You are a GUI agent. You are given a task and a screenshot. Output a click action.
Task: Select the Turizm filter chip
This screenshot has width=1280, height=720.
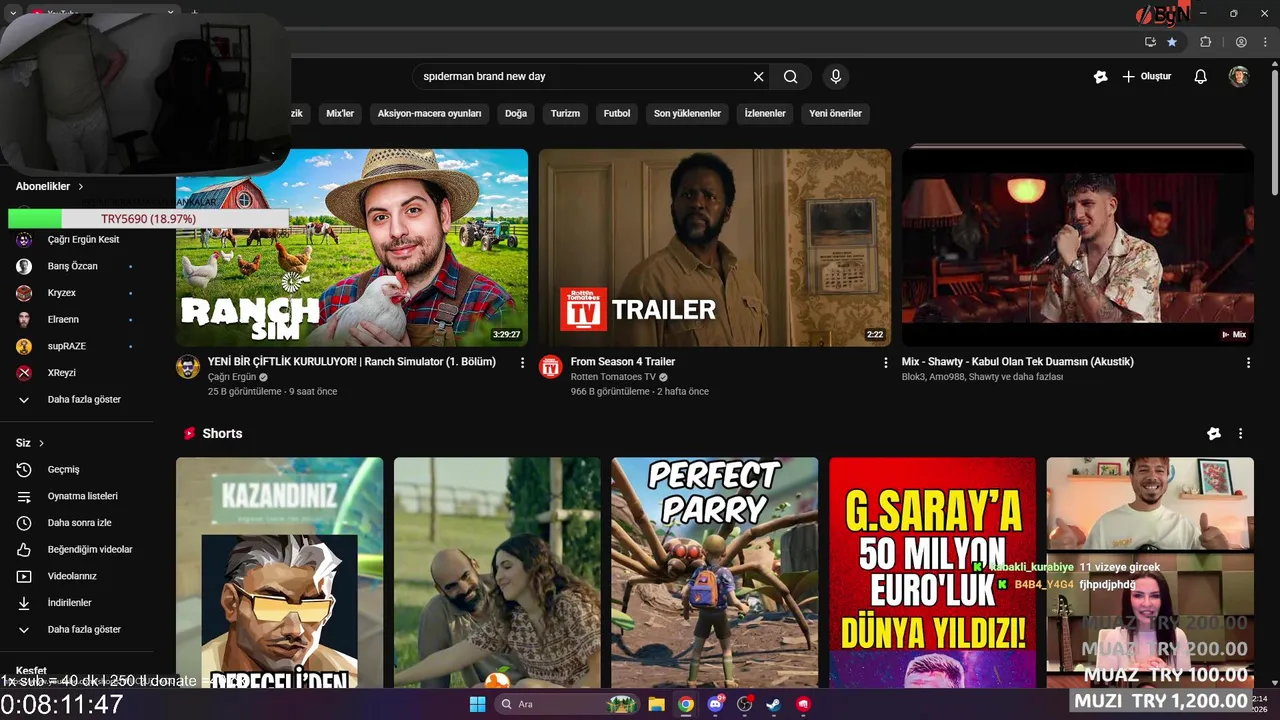coord(565,114)
